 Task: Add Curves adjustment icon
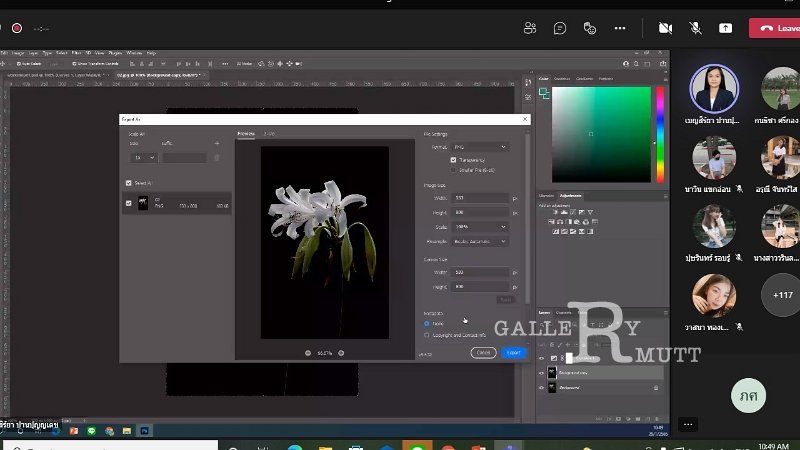pyautogui.click(x=572, y=212)
